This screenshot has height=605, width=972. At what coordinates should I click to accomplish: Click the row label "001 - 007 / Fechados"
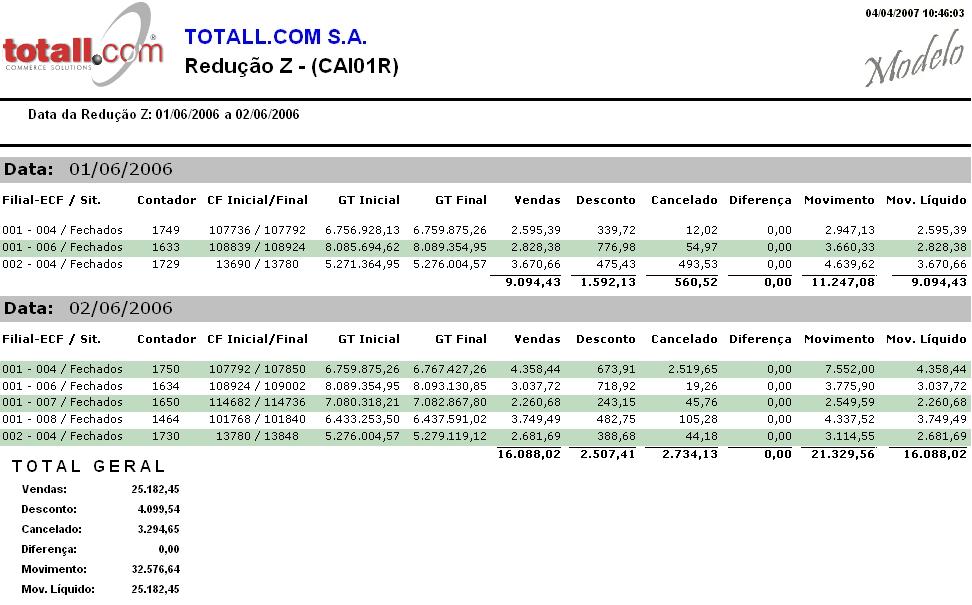pyautogui.click(x=63, y=402)
